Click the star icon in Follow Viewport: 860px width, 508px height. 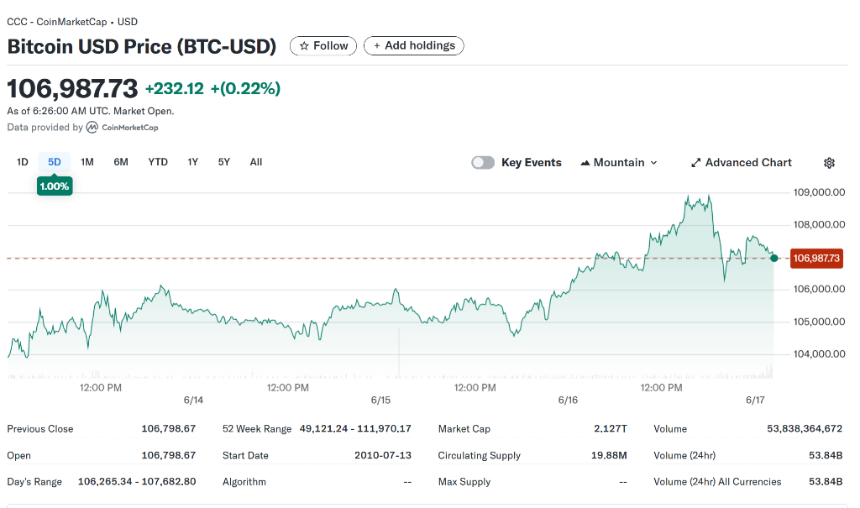point(304,46)
